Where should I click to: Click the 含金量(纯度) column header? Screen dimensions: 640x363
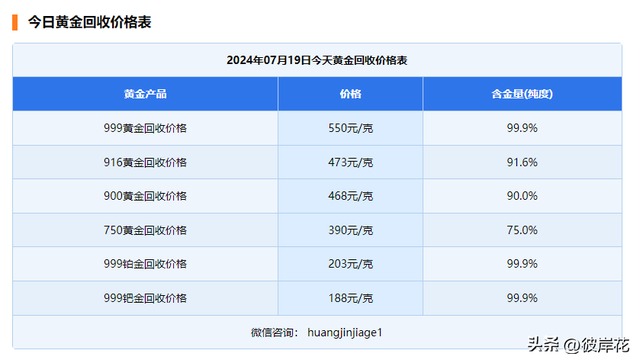click(522, 94)
